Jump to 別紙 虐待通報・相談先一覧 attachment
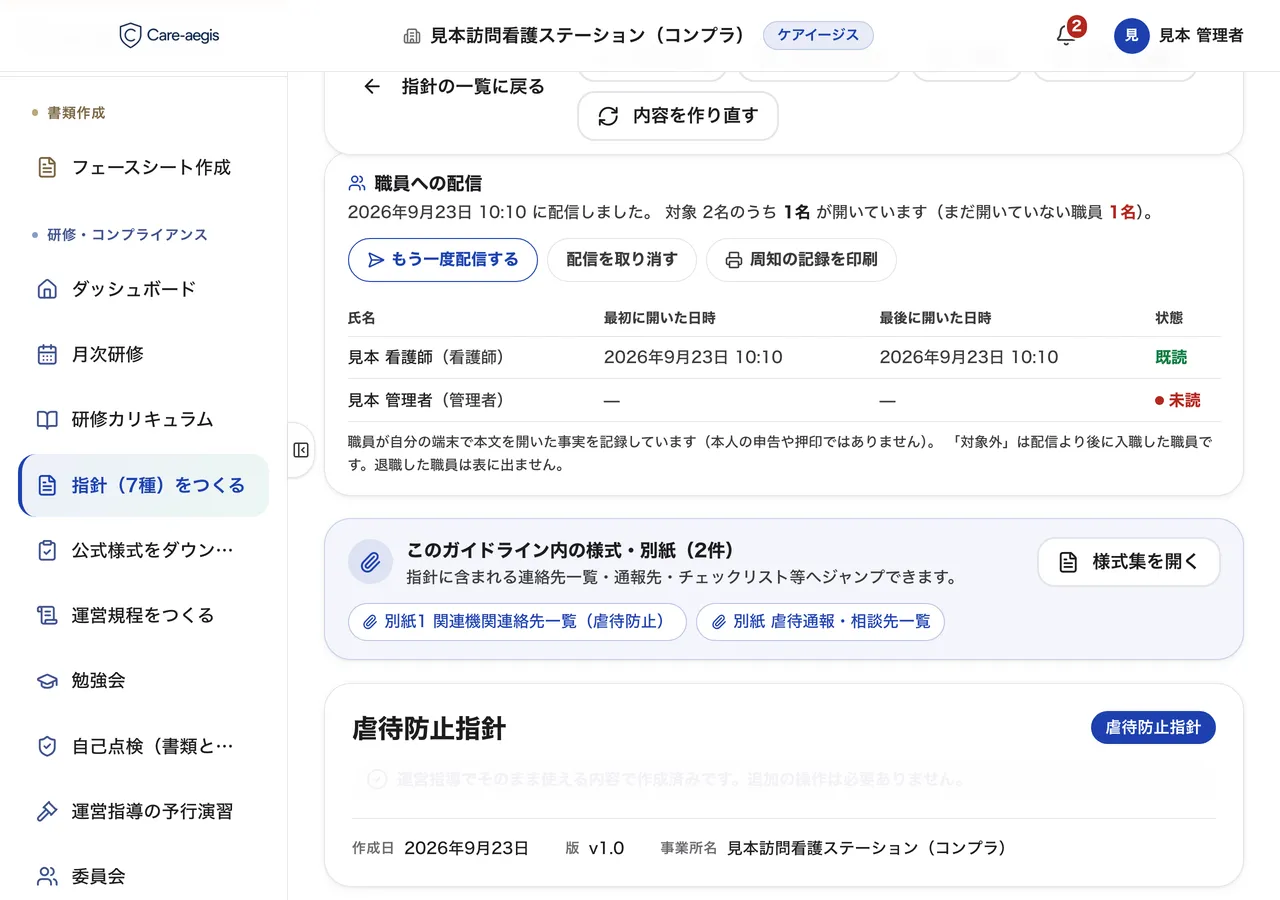The width and height of the screenshot is (1280, 900). coord(820,621)
